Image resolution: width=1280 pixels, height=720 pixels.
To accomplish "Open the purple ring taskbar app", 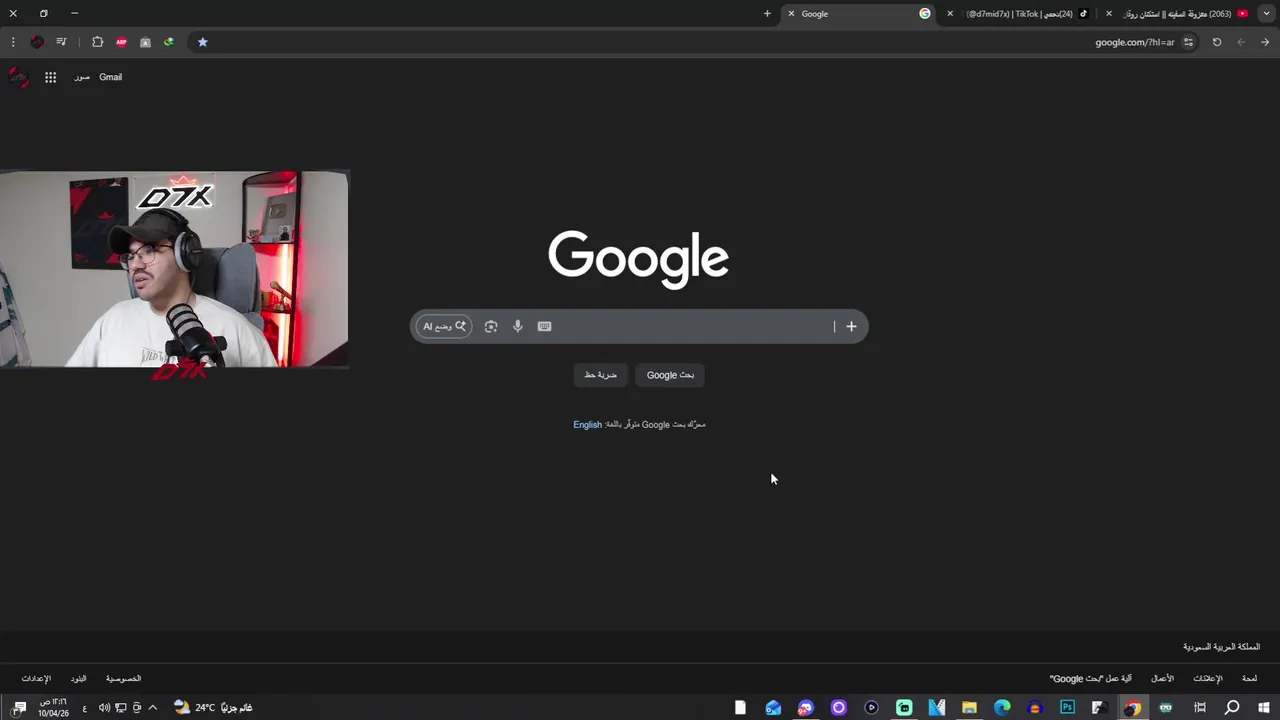I will 839,708.
